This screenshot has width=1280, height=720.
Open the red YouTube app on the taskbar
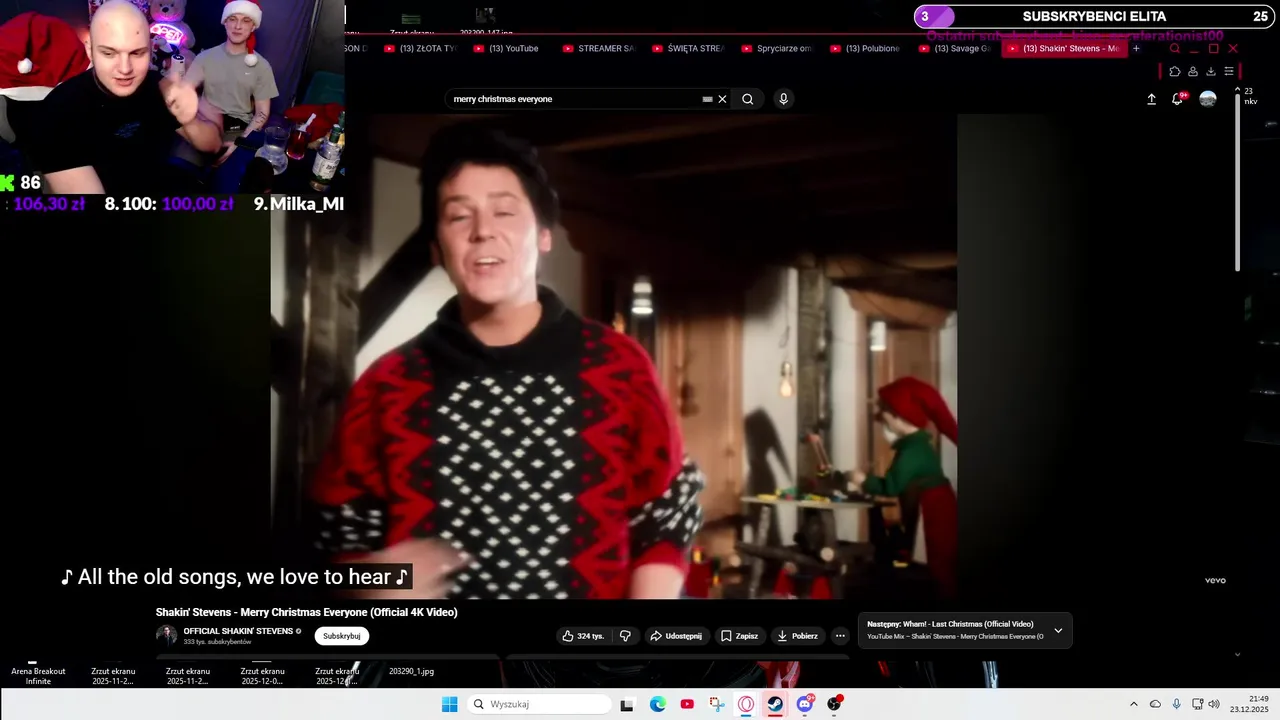687,704
